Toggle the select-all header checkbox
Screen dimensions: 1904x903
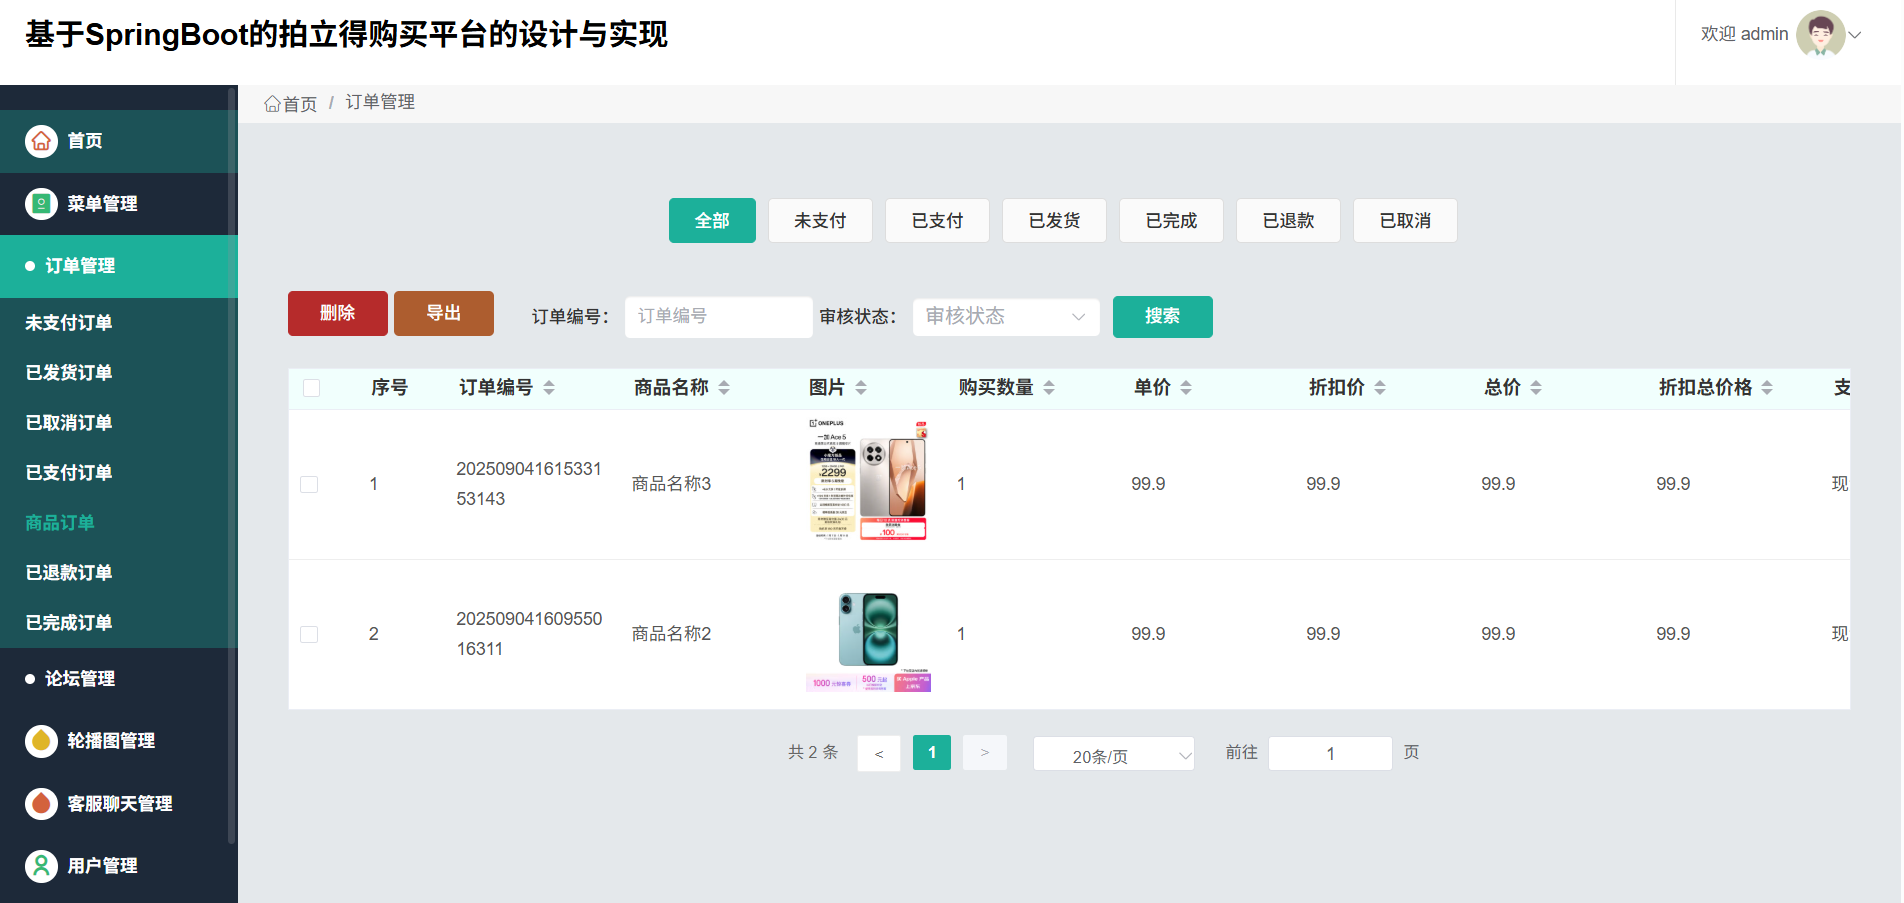311,388
